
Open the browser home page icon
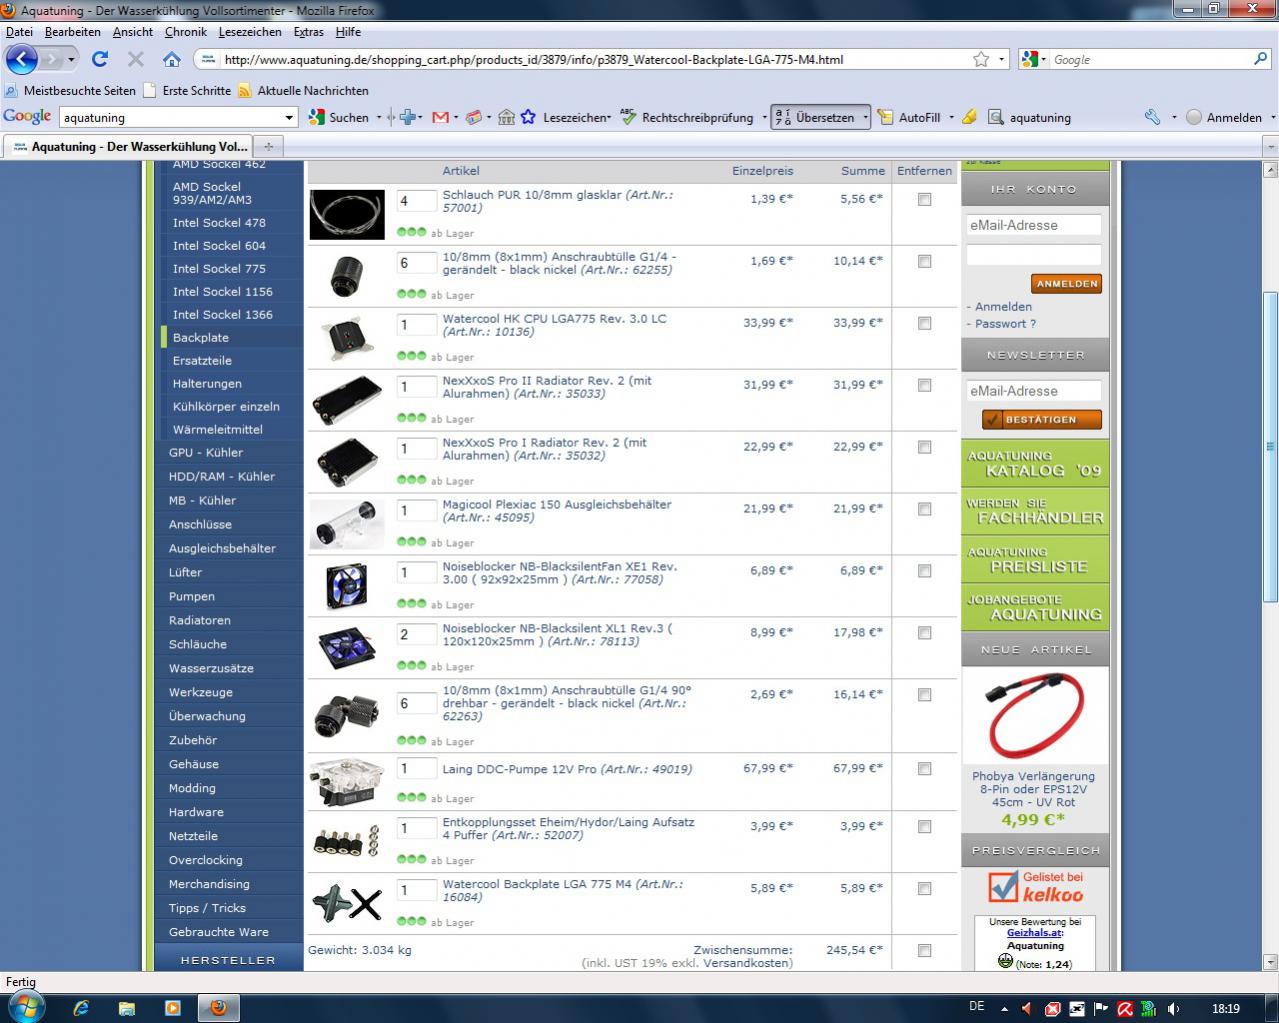[x=172, y=59]
